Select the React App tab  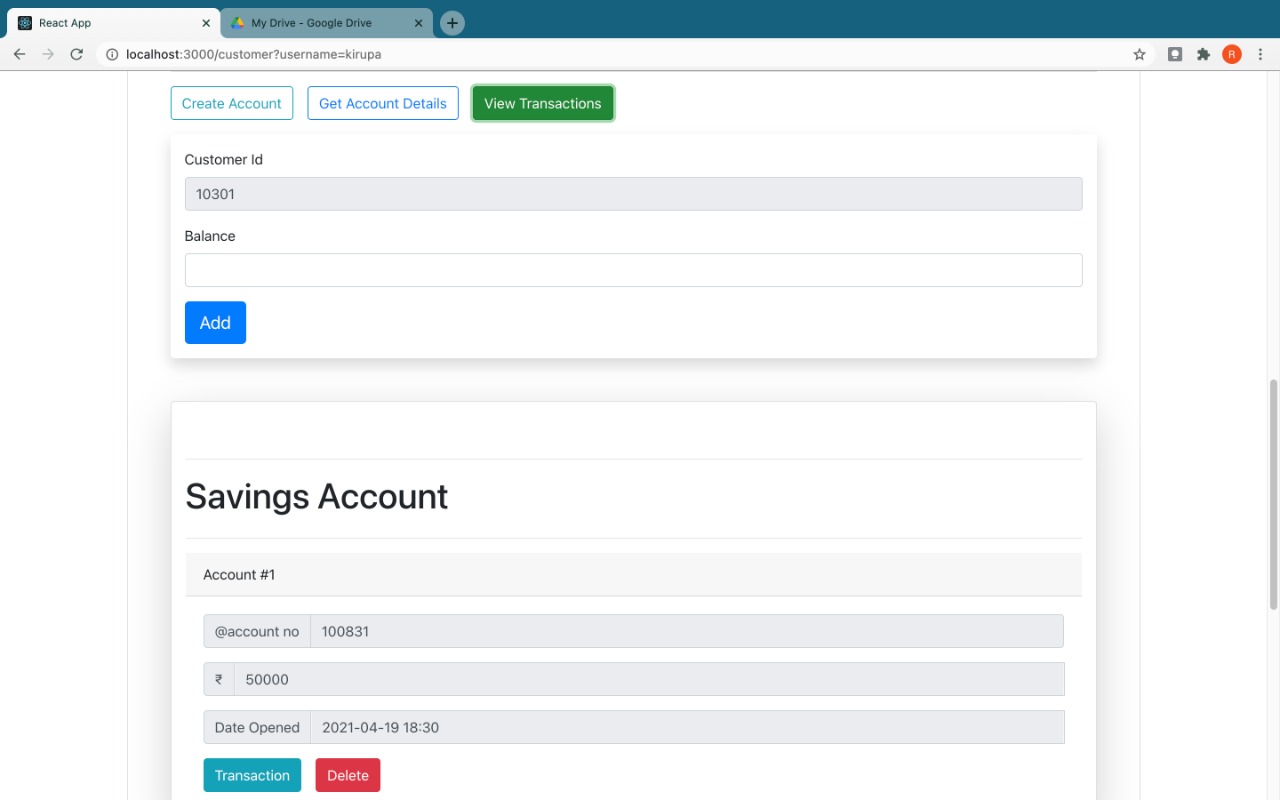pyautogui.click(x=100, y=23)
